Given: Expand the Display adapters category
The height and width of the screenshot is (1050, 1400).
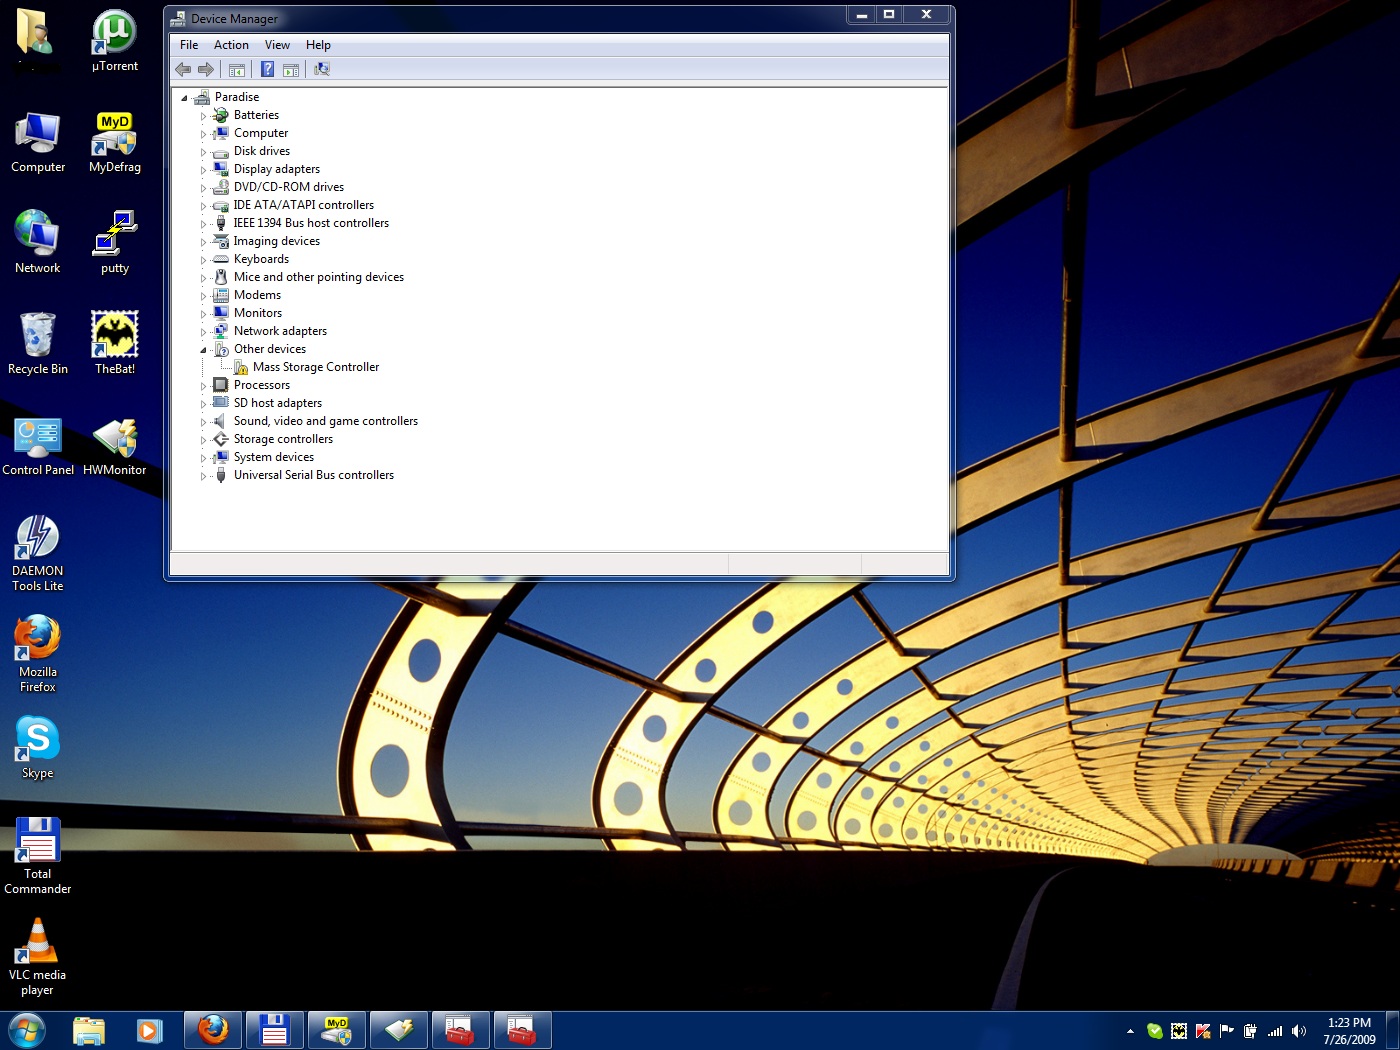Looking at the screenshot, I should (203, 170).
